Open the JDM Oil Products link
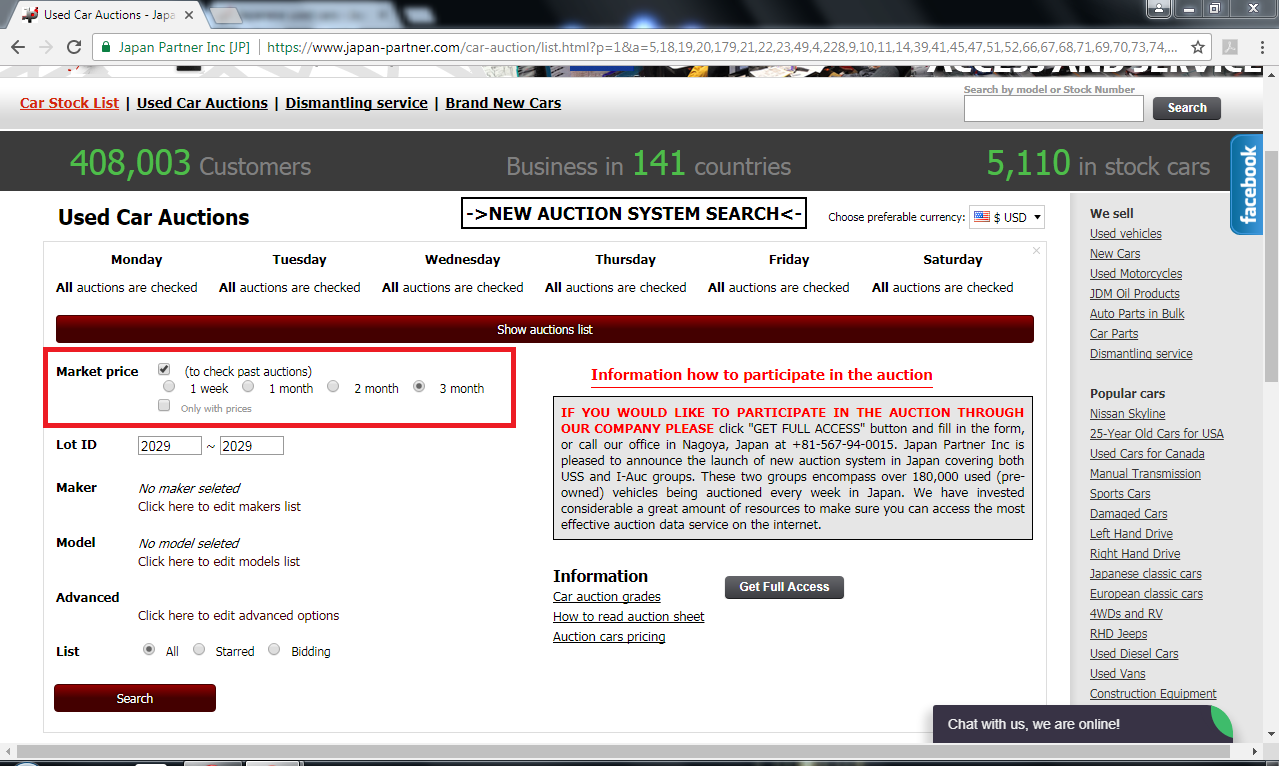This screenshot has width=1279, height=766. [x=1135, y=294]
